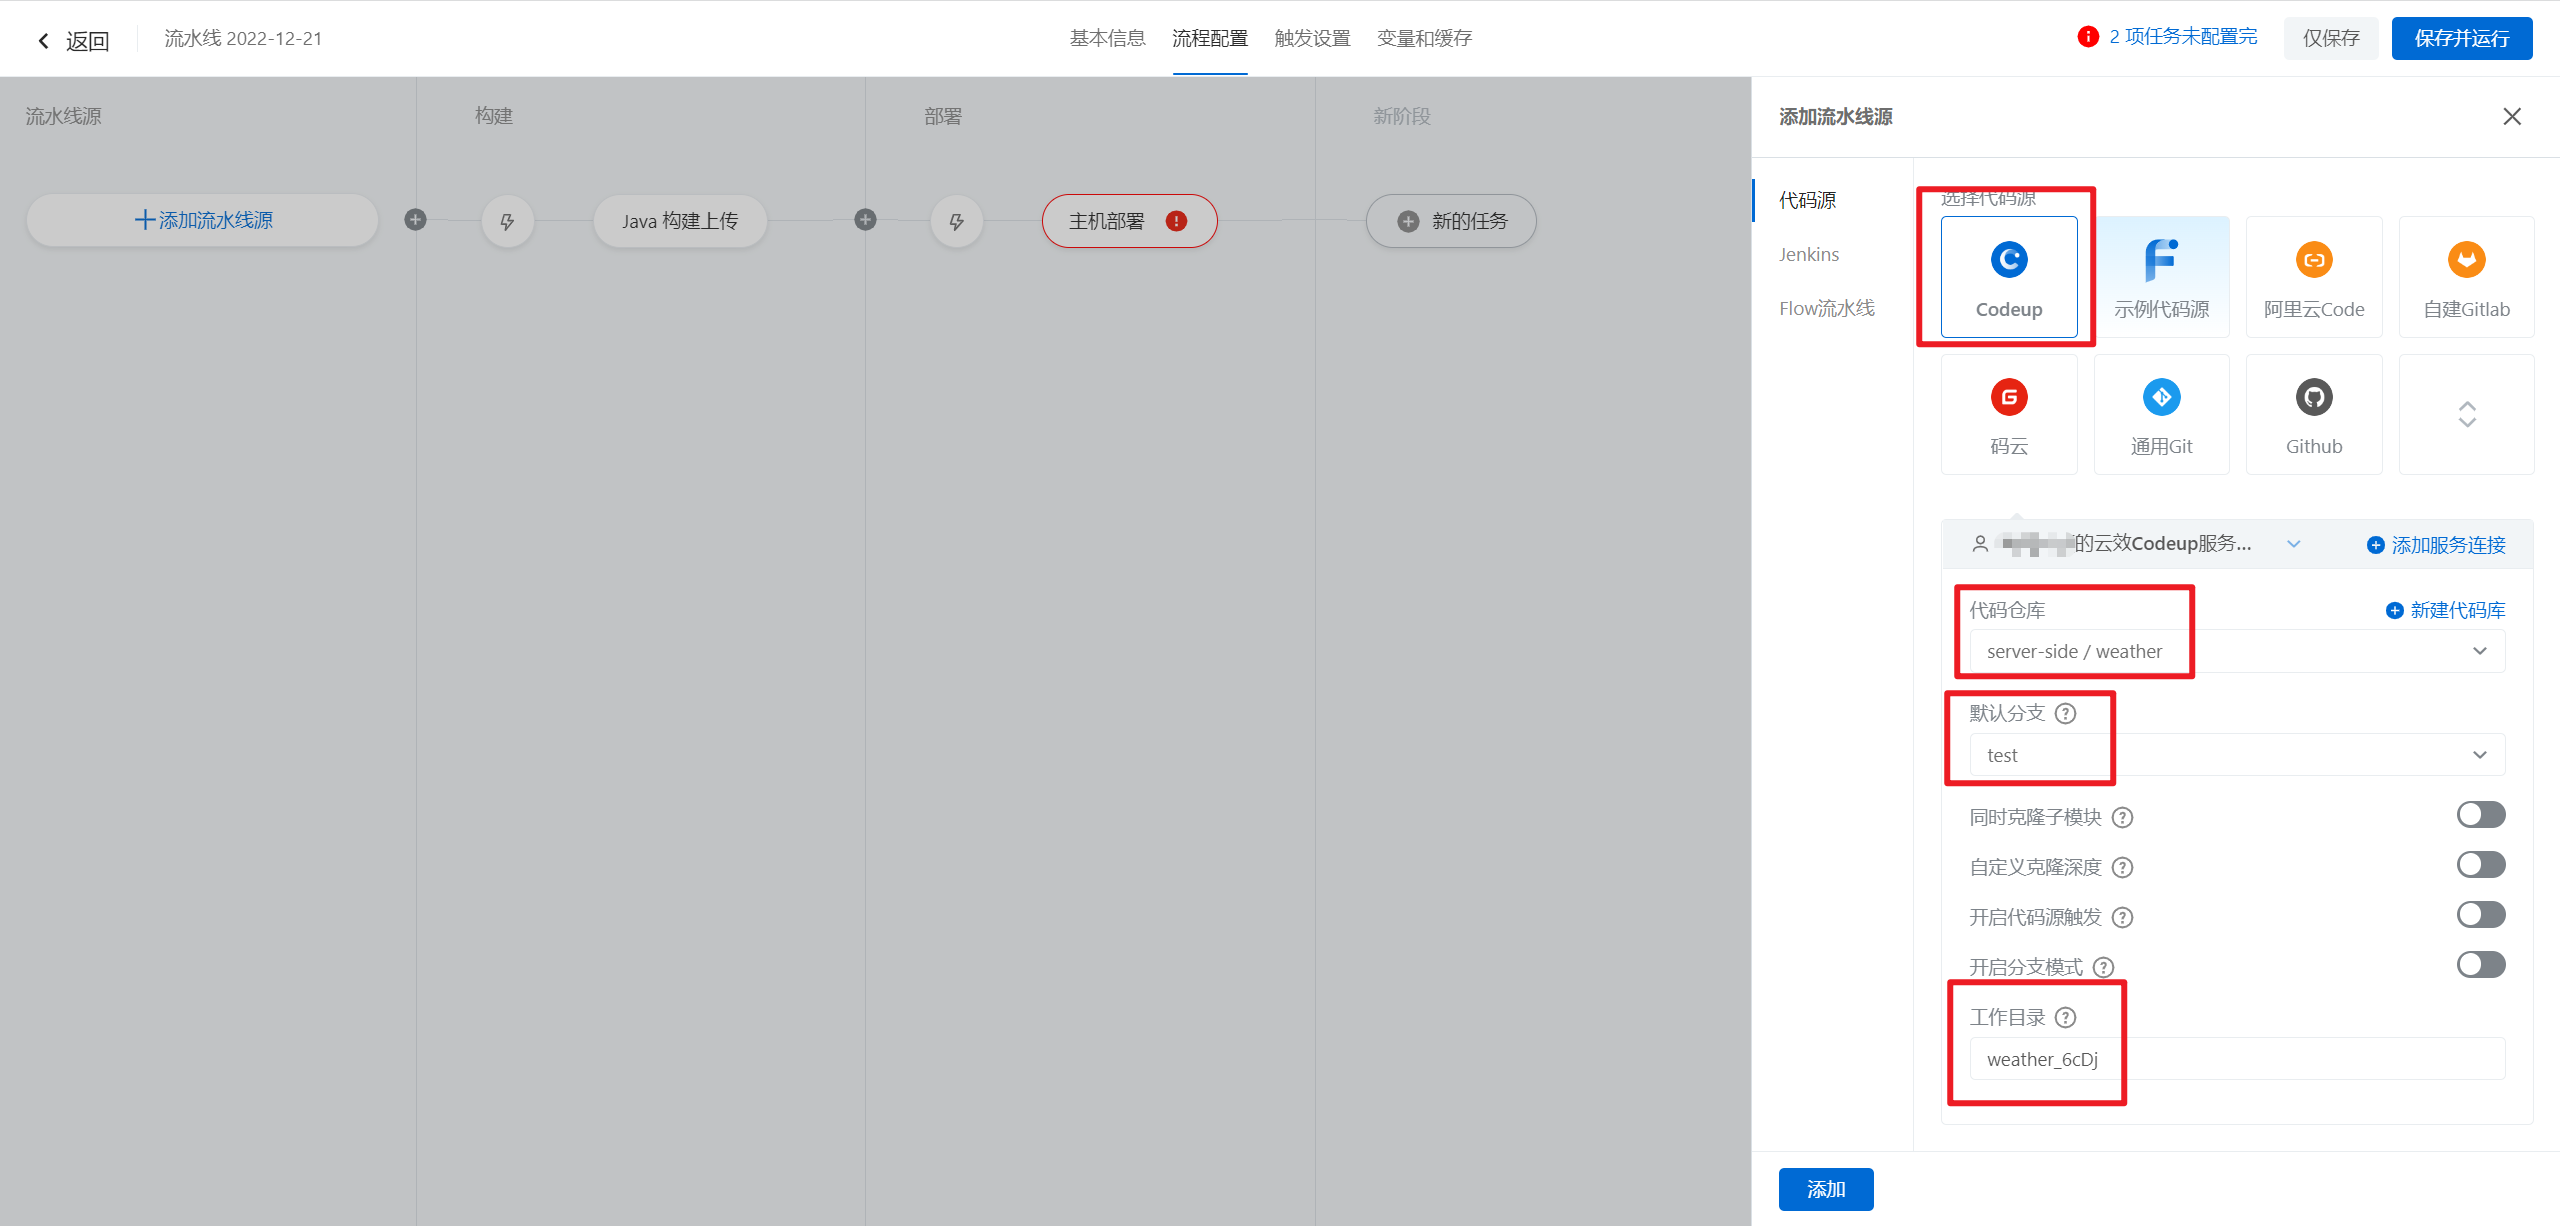This screenshot has height=1226, width=2560.
Task: Click the blue 添加 button
Action: [x=1825, y=1189]
